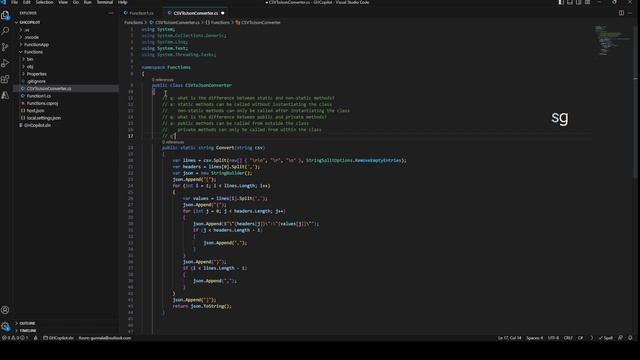Viewport: 640px width, 360px height.
Task: Open the Go menu
Action: pyautogui.click(x=76, y=2)
